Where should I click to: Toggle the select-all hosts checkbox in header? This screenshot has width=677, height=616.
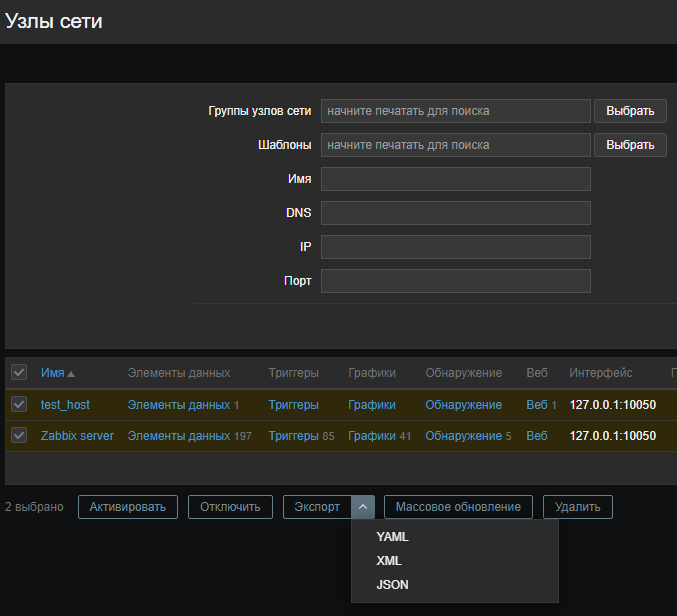(19, 373)
